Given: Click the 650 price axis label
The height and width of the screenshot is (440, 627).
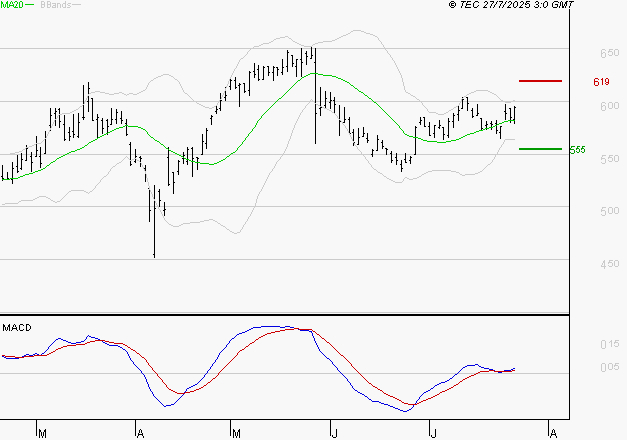Looking at the screenshot, I should pos(609,53).
